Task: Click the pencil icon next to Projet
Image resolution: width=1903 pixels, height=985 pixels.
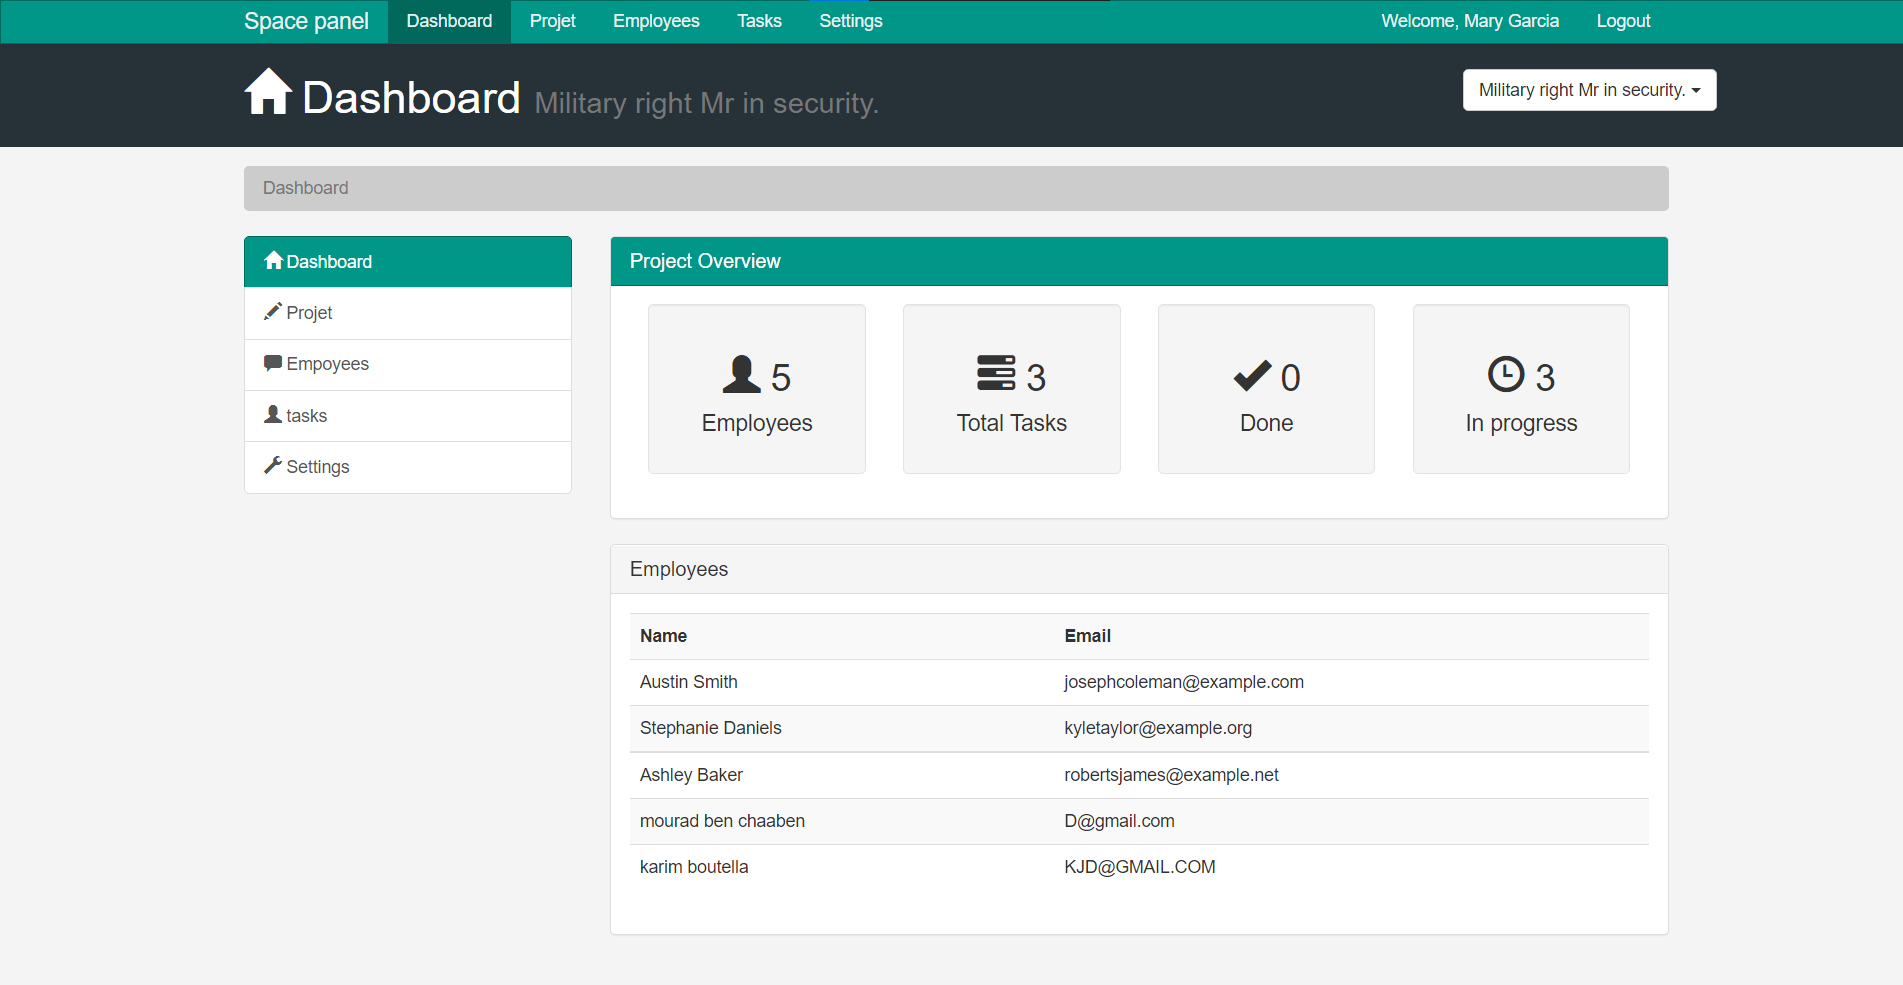Action: 272,312
